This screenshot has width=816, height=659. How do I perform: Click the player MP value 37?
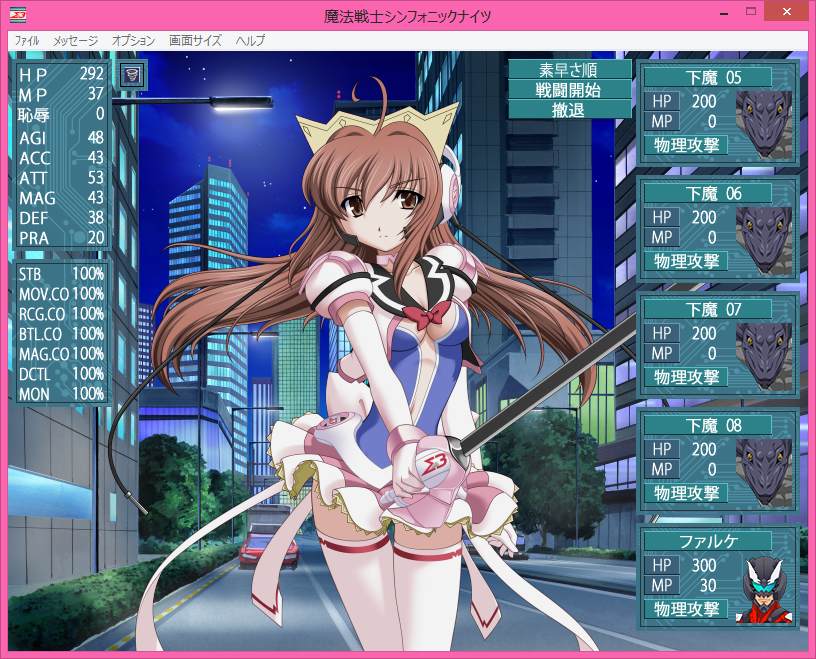(96, 94)
